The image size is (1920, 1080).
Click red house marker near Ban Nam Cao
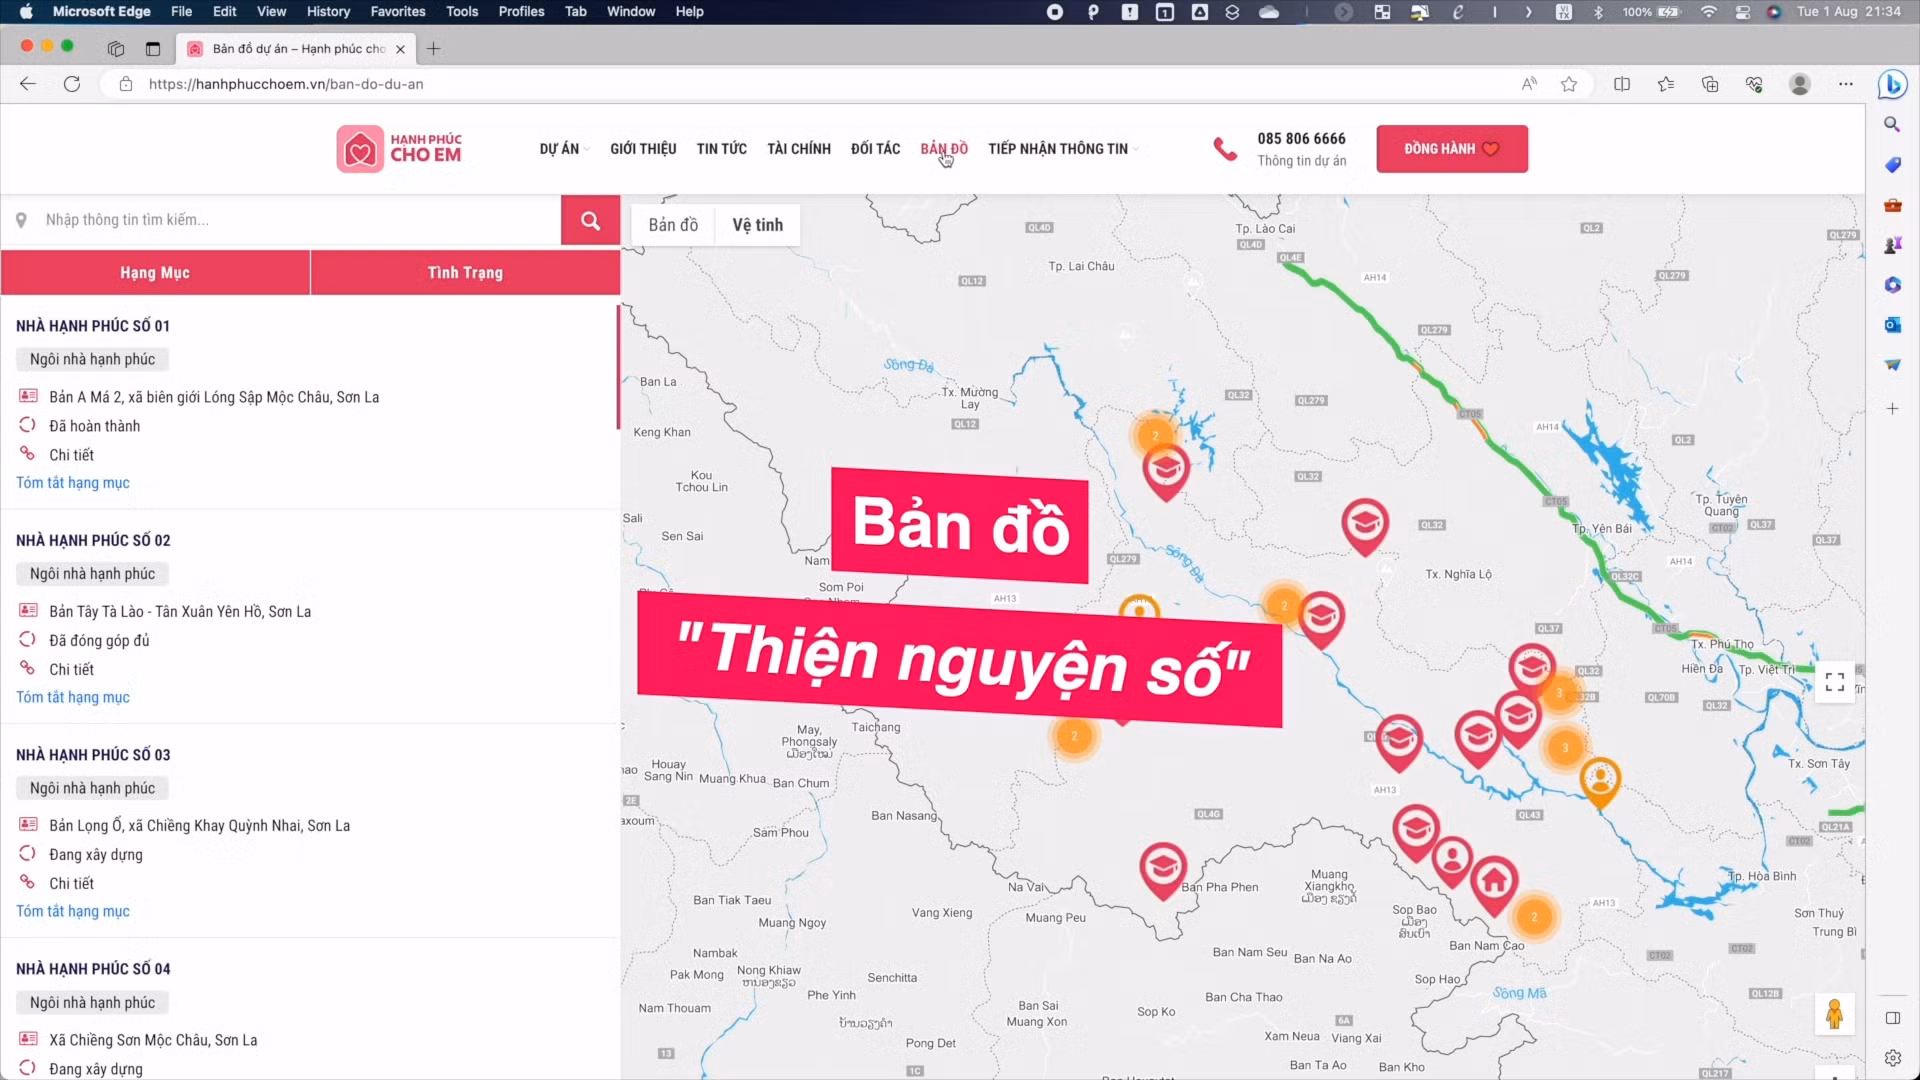tap(1494, 886)
